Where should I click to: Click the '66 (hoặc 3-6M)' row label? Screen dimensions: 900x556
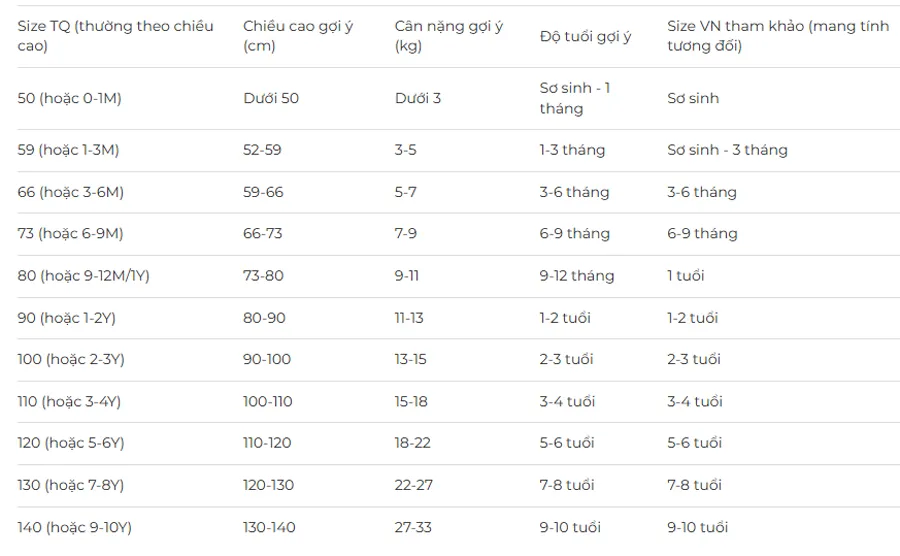pyautogui.click(x=71, y=192)
